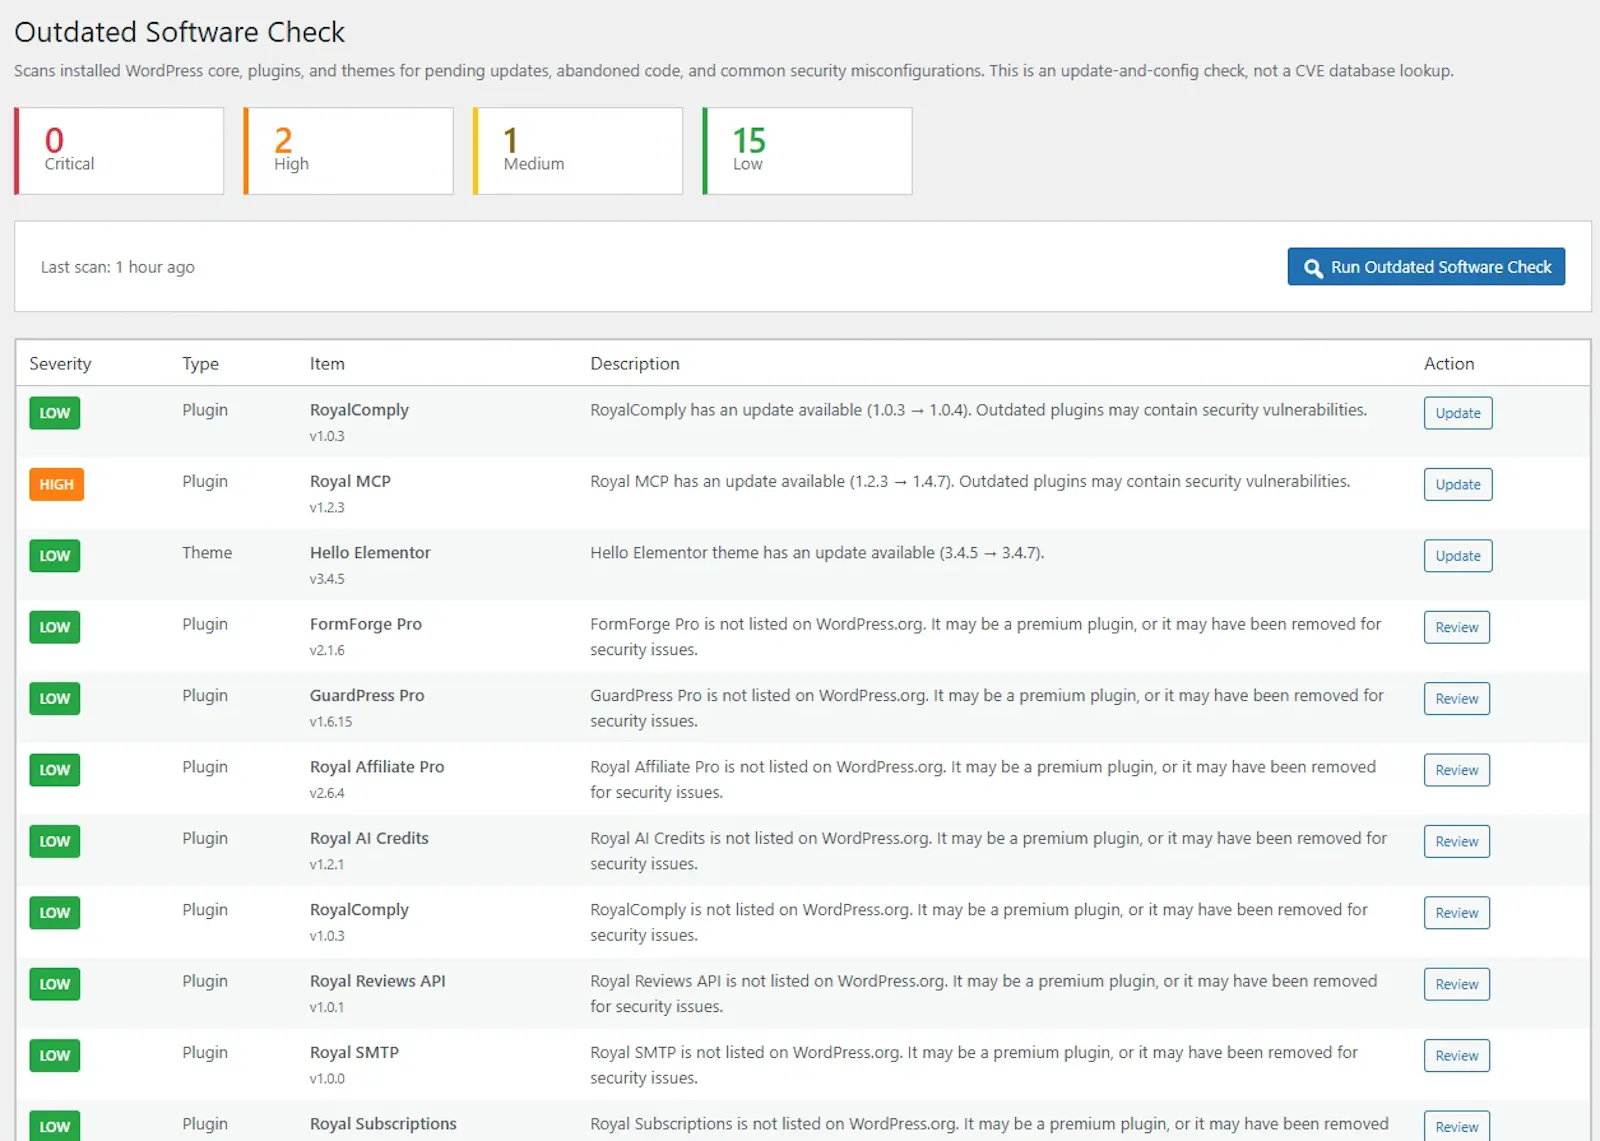The height and width of the screenshot is (1141, 1600).
Task: Review the FormForge Pro finding
Action: click(x=1457, y=627)
